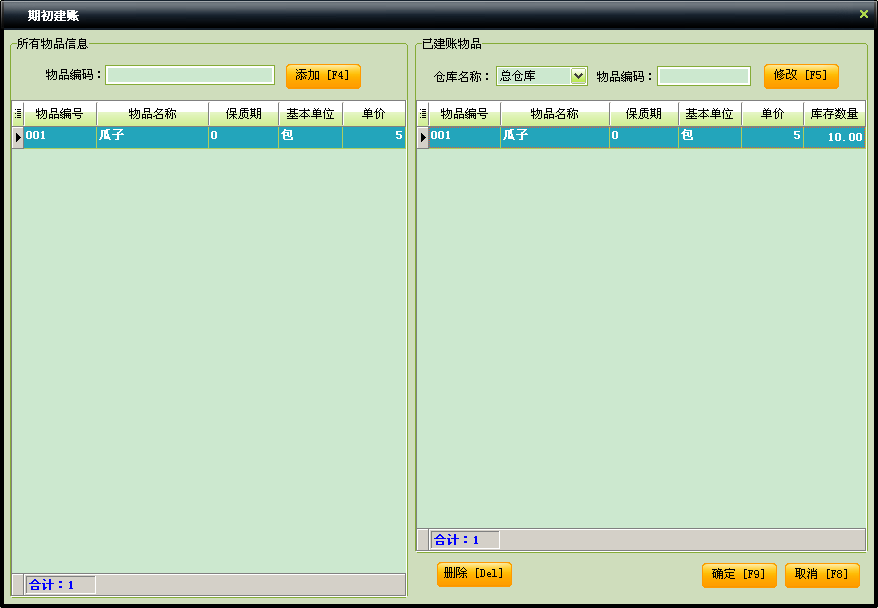This screenshot has width=878, height=608.
Task: Focus the left 物品编码 input field
Action: coord(190,75)
